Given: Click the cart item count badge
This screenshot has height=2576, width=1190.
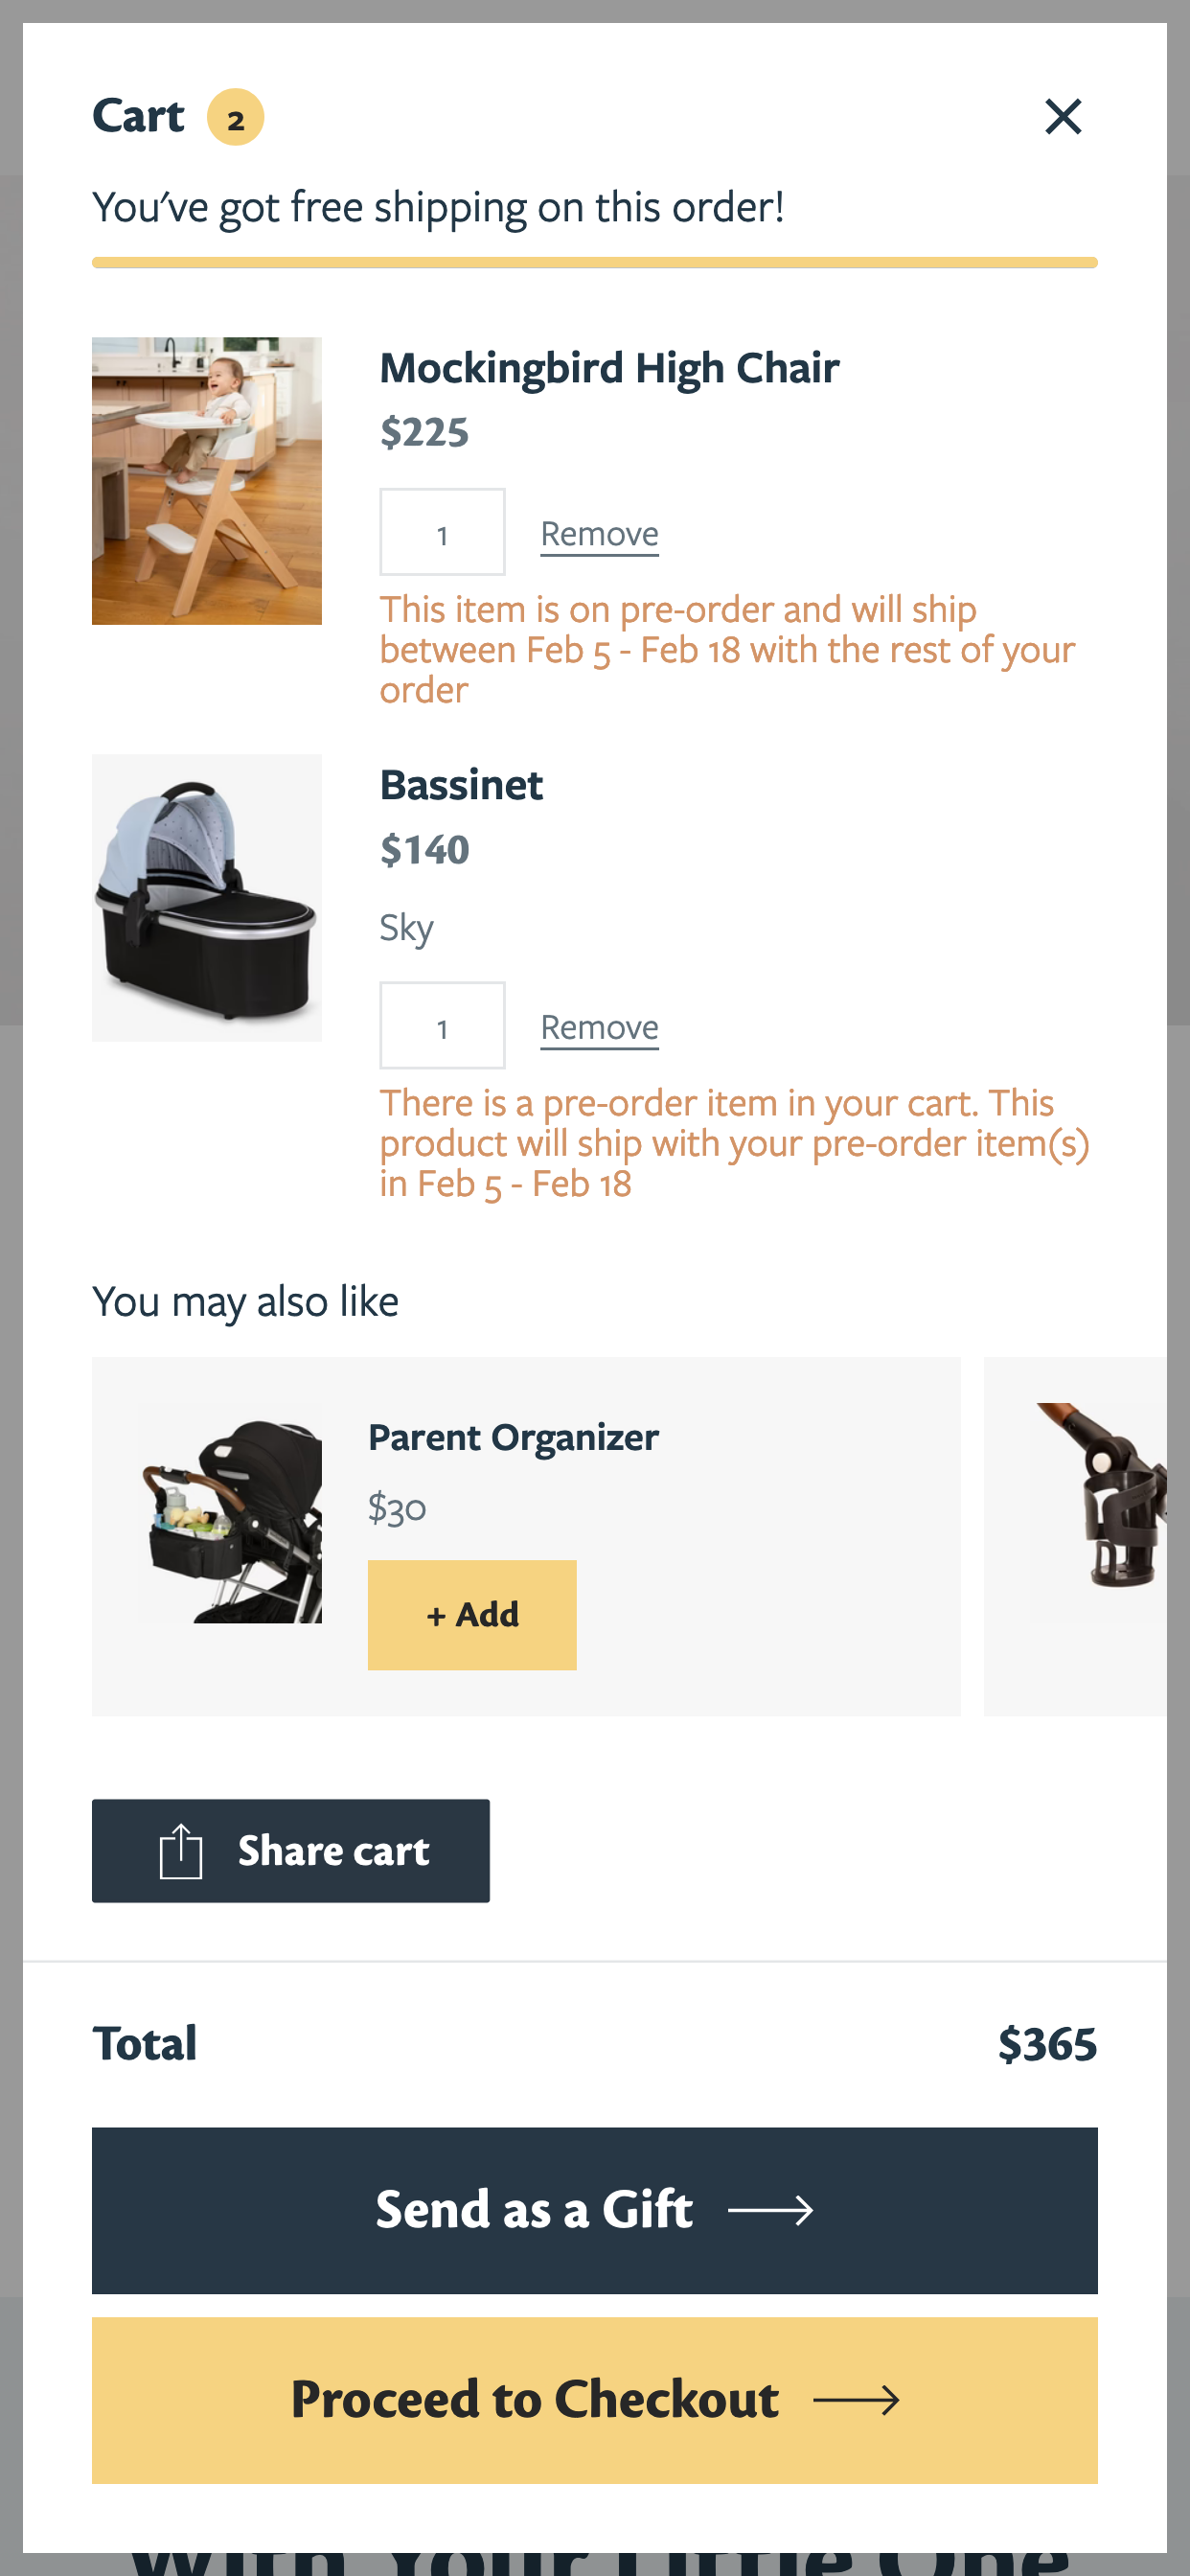Looking at the screenshot, I should pyautogui.click(x=235, y=118).
